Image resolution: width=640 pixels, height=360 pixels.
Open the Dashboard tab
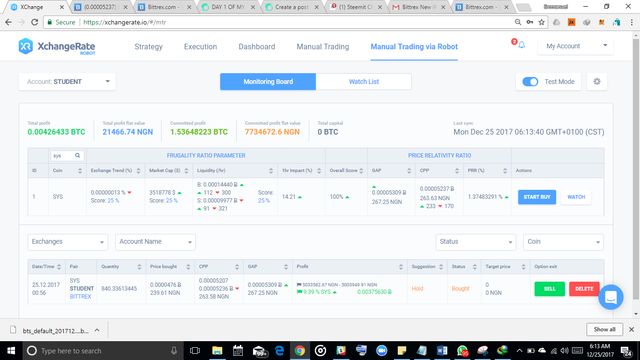[x=257, y=47]
